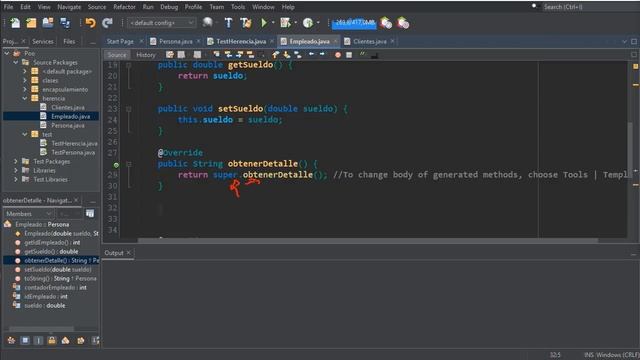Close the Output panel tab
This screenshot has width=640, height=360.
coord(128,253)
